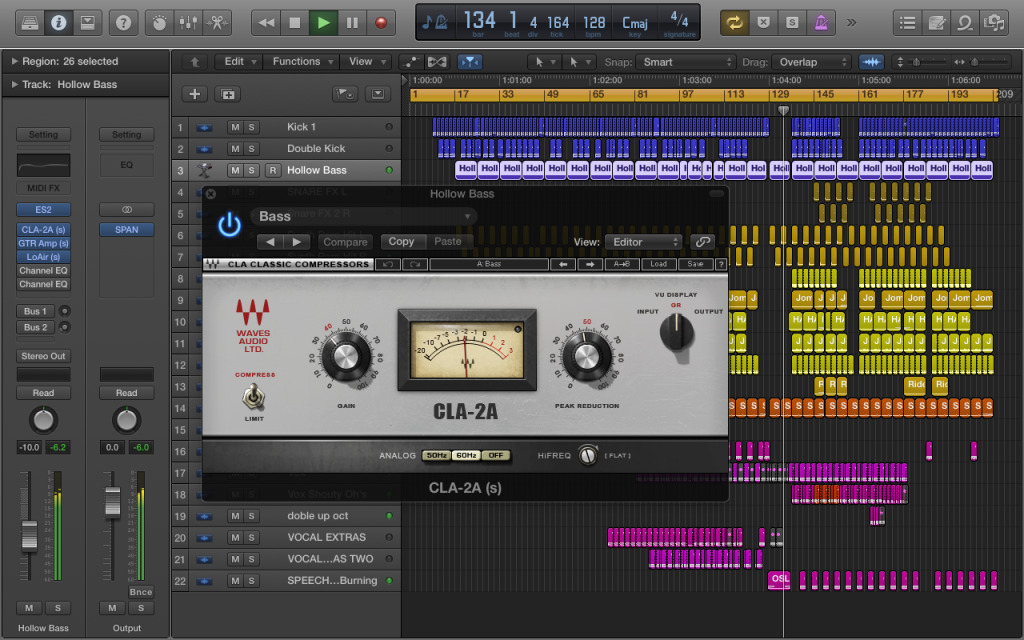Viewport: 1024px width, 640px height.
Task: Enable Cycle mode in the control bar
Action: [x=734, y=21]
